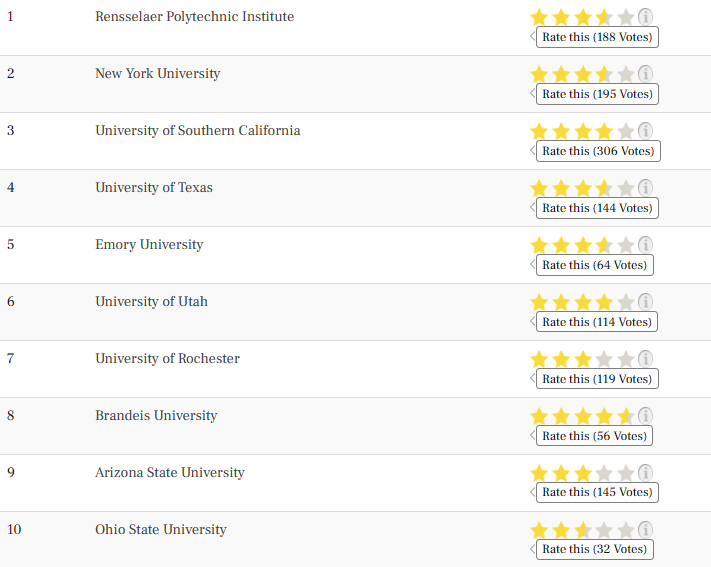Click Rate this (306 Votes) button
This screenshot has height=567, width=711.
[x=598, y=151]
